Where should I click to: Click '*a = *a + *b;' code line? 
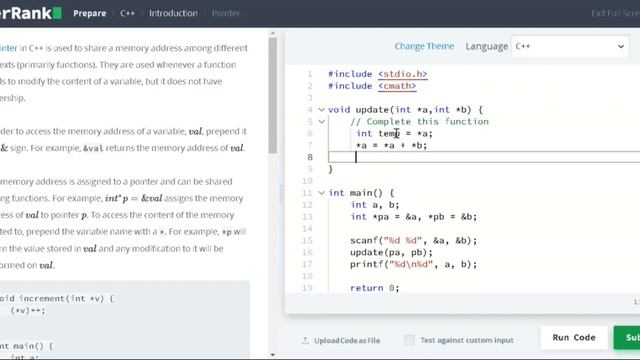click(391, 145)
